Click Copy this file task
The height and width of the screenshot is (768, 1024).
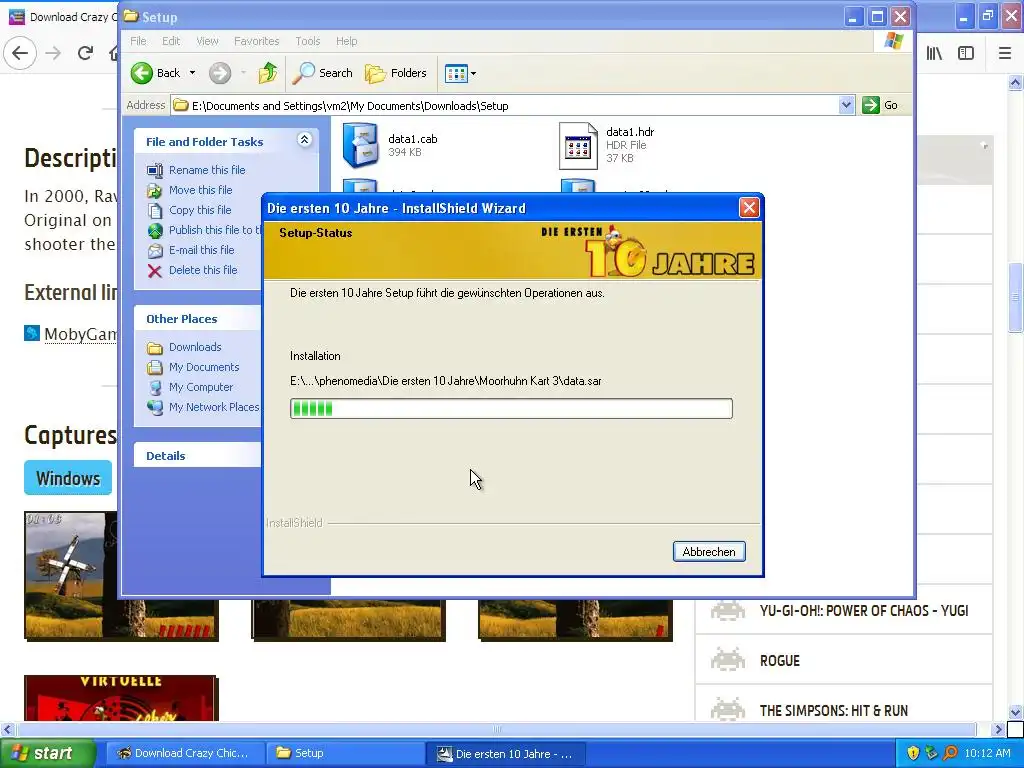pyautogui.click(x=200, y=210)
